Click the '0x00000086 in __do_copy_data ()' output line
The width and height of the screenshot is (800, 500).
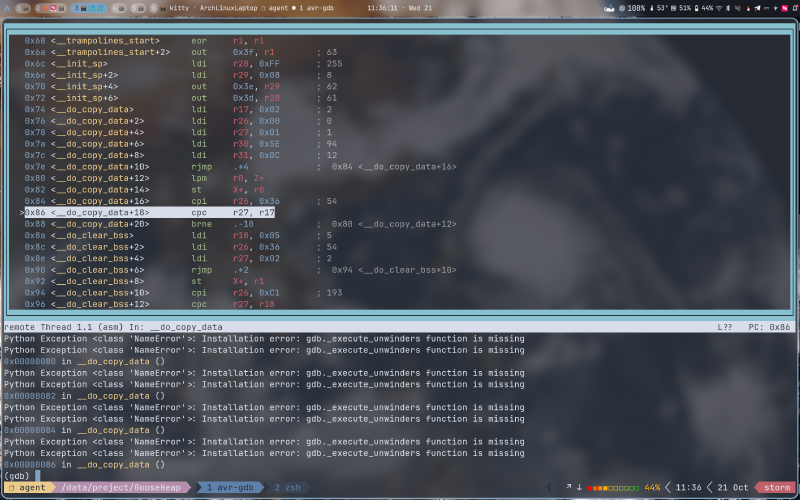click(x=85, y=465)
